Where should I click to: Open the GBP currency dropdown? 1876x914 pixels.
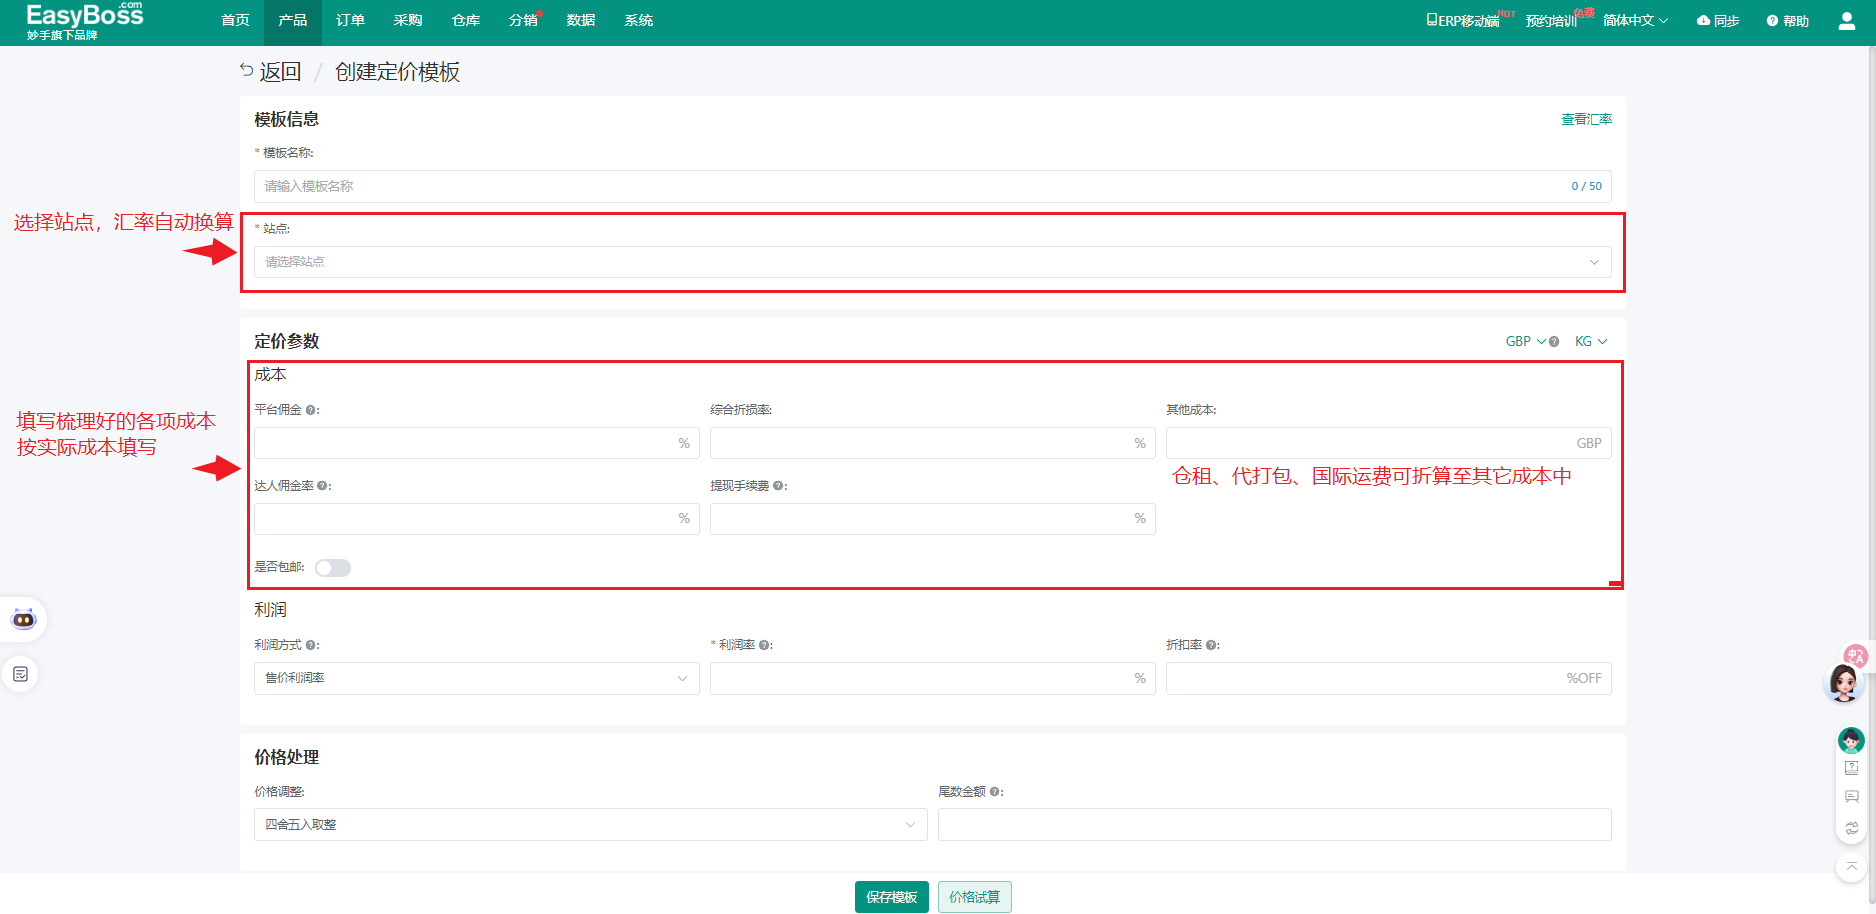click(1525, 342)
